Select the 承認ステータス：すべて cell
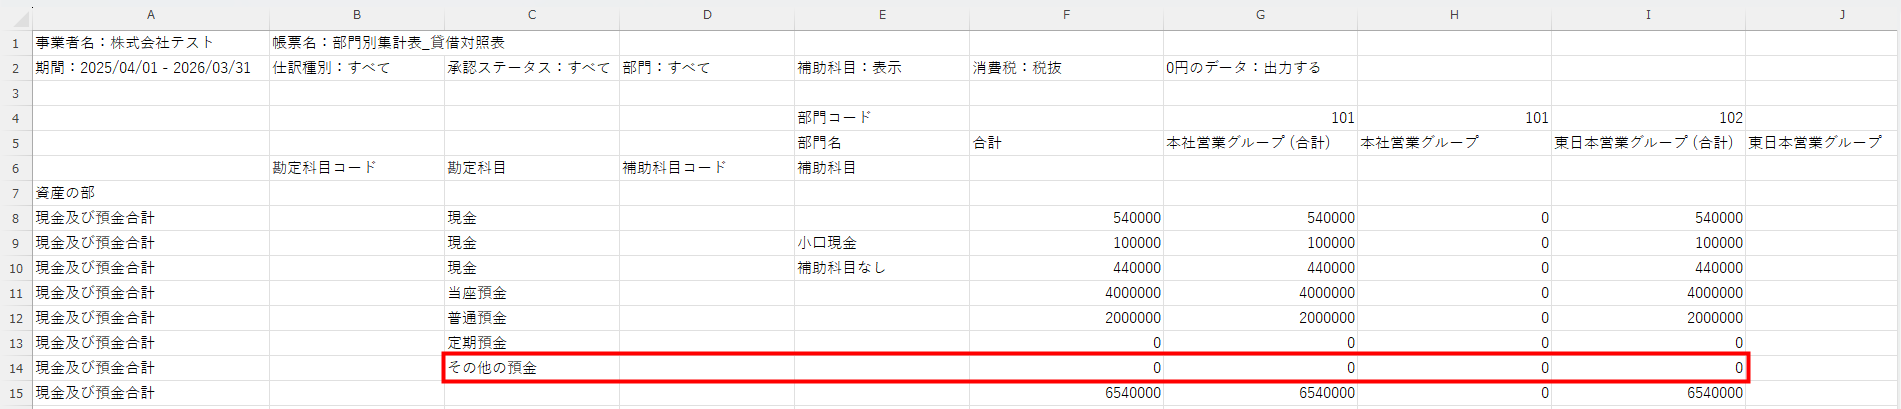The image size is (1901, 409). point(529,68)
